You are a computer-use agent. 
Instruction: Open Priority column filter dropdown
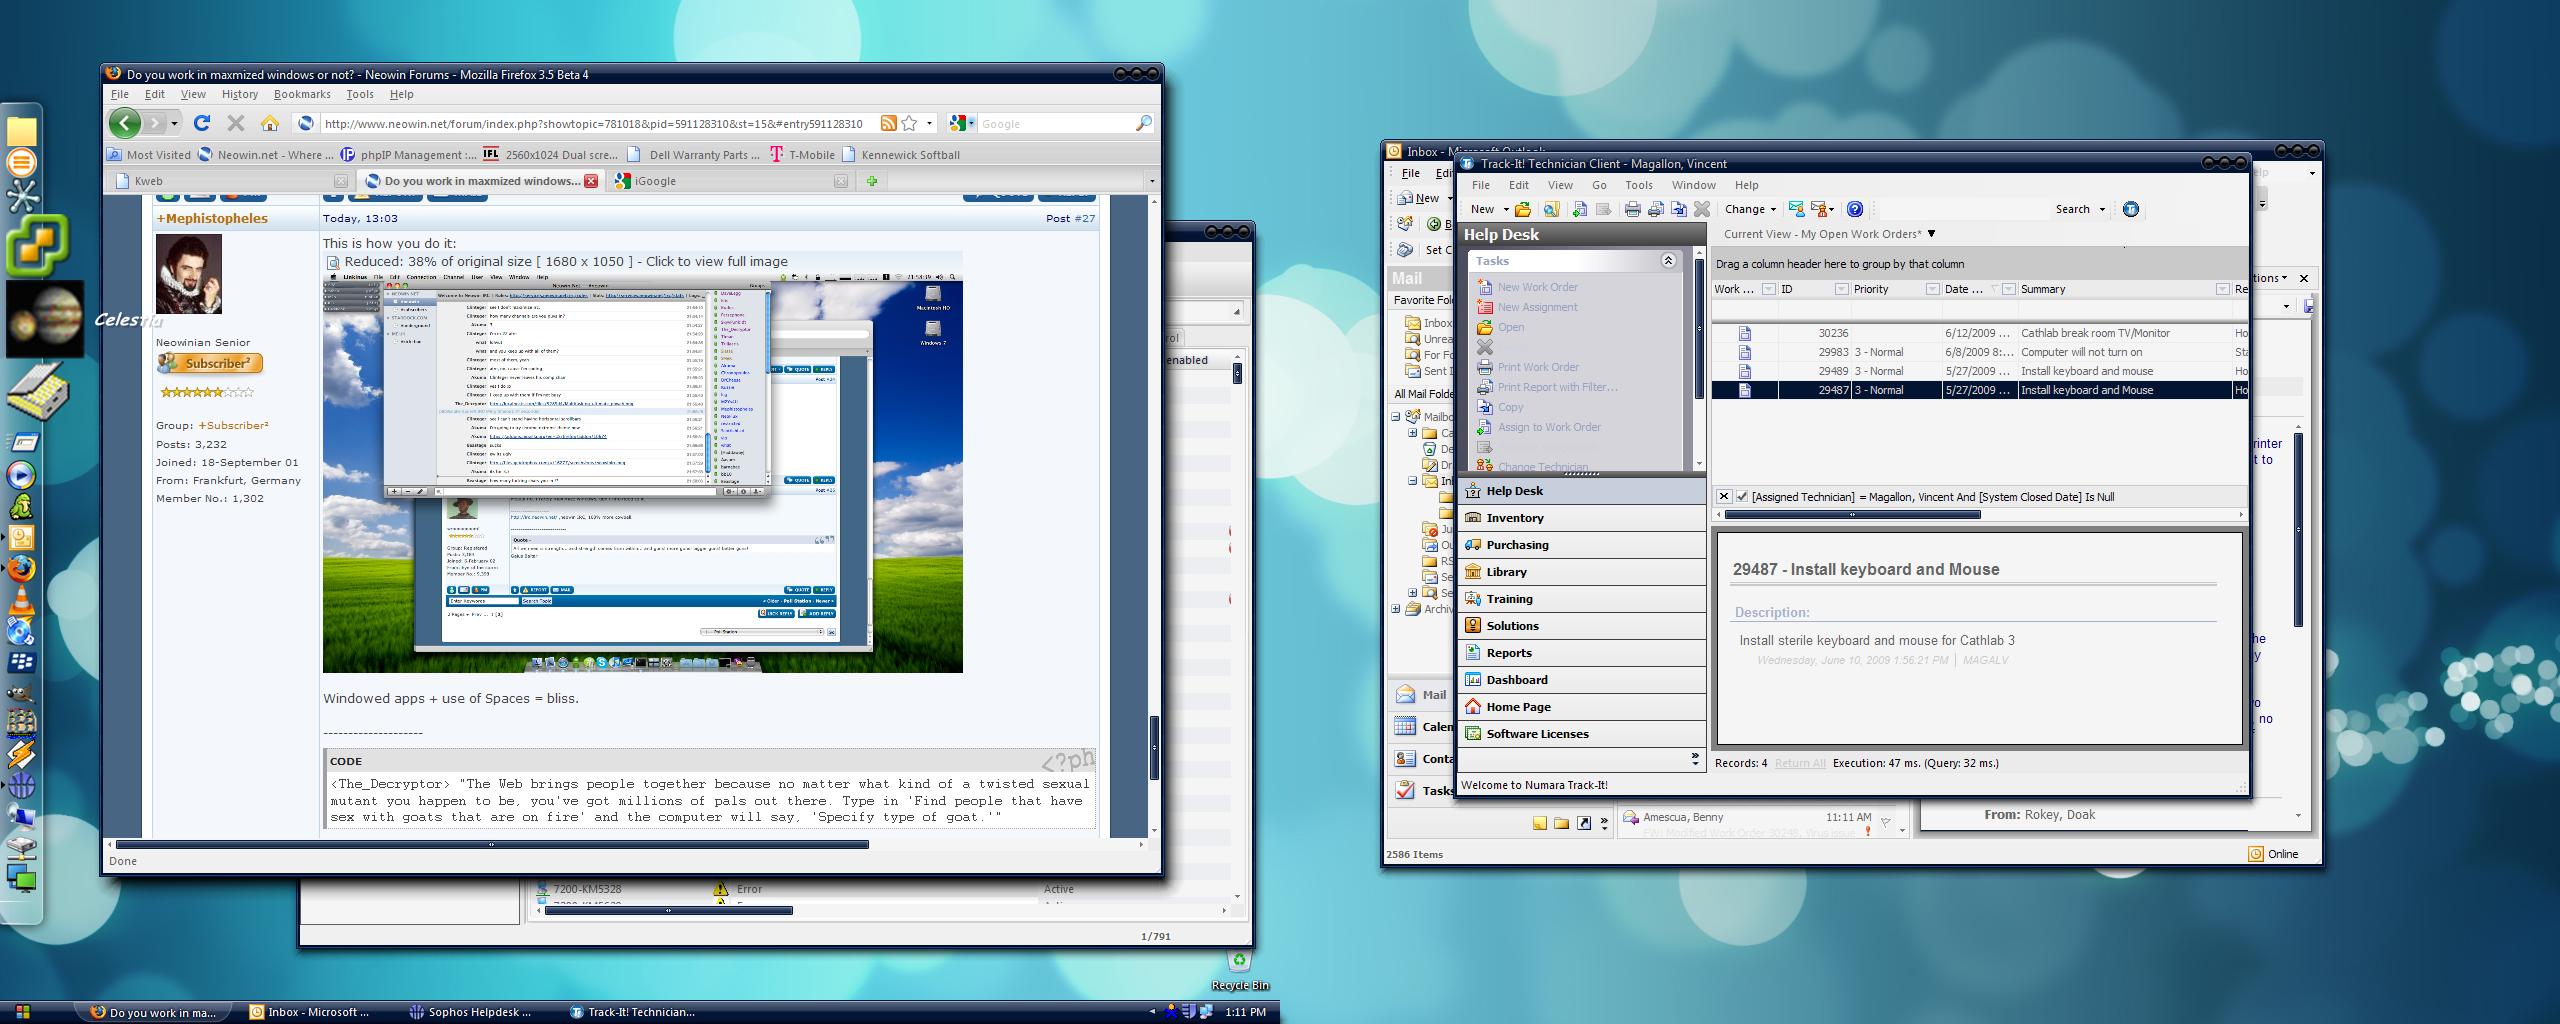pyautogui.click(x=1932, y=289)
